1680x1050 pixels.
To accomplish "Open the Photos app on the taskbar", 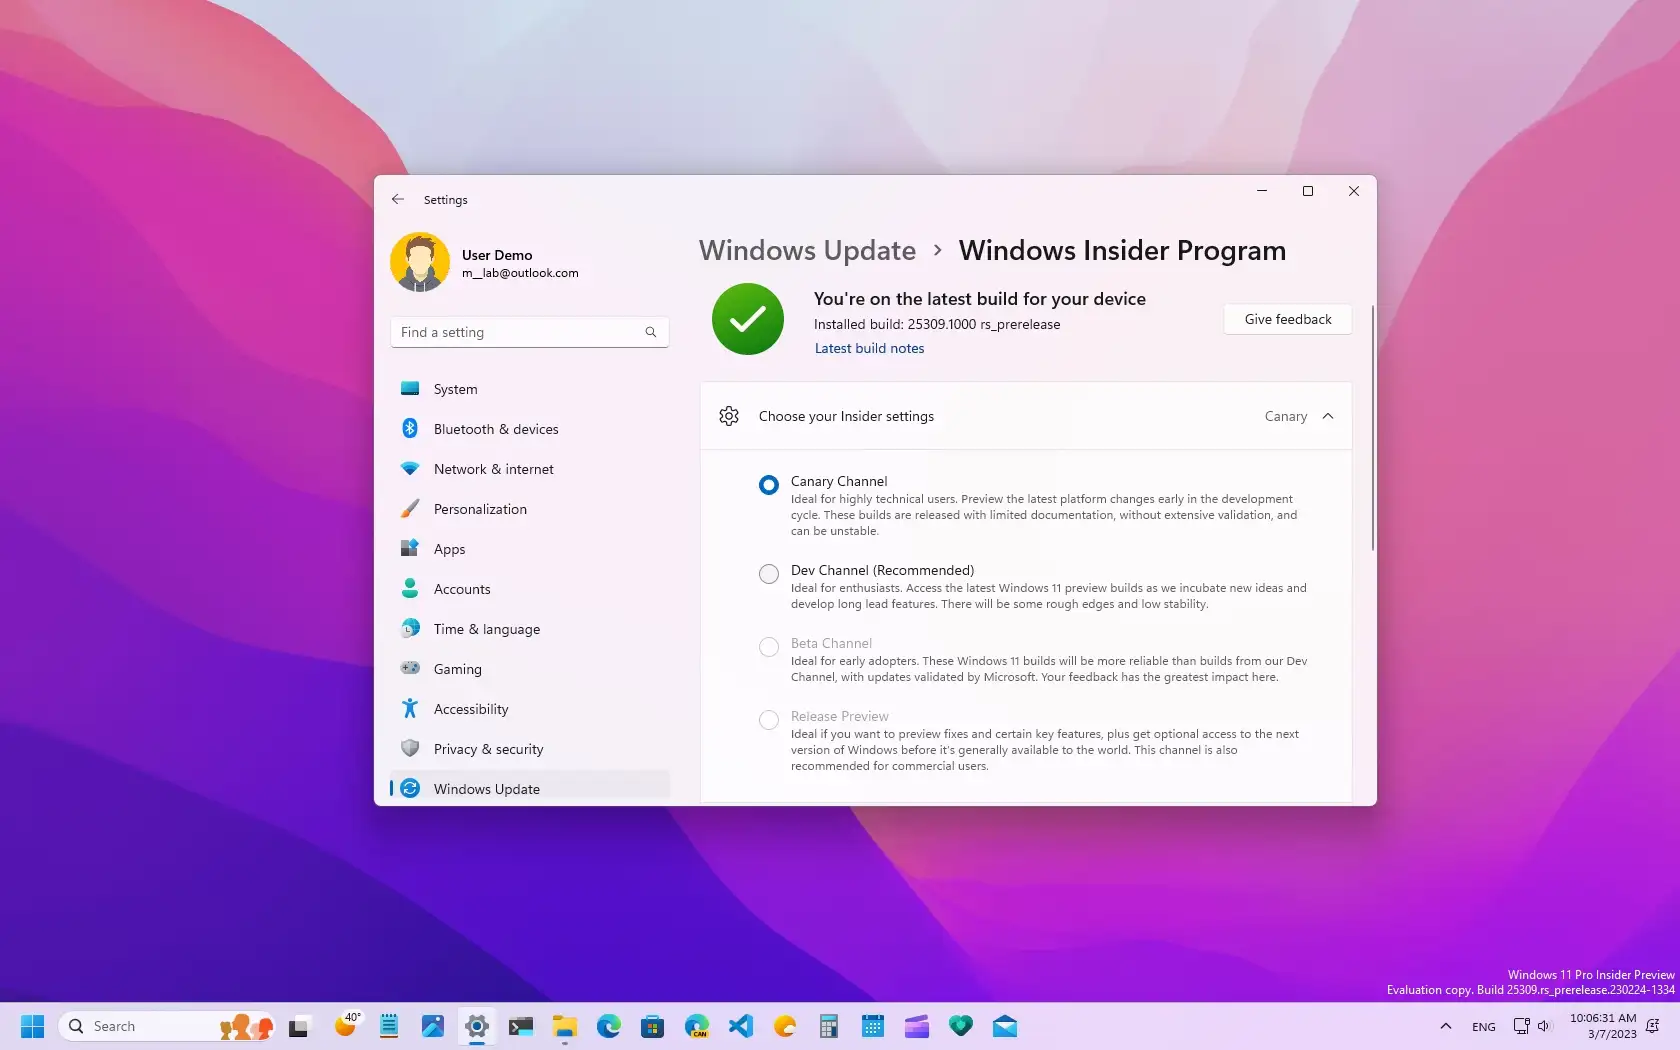I will 433,1026.
